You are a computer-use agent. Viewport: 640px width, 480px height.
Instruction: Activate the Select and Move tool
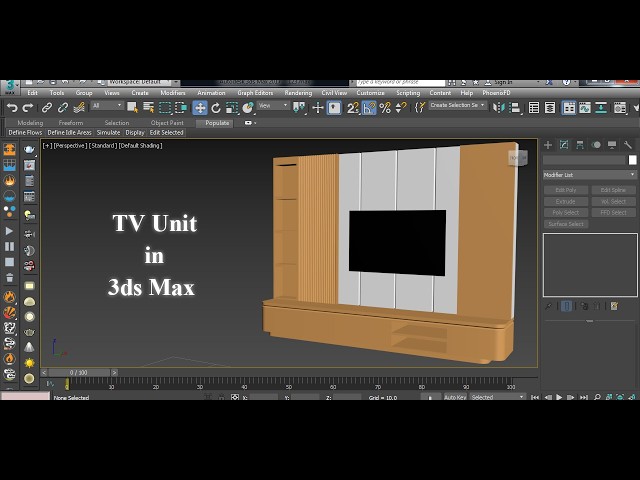tap(200, 108)
